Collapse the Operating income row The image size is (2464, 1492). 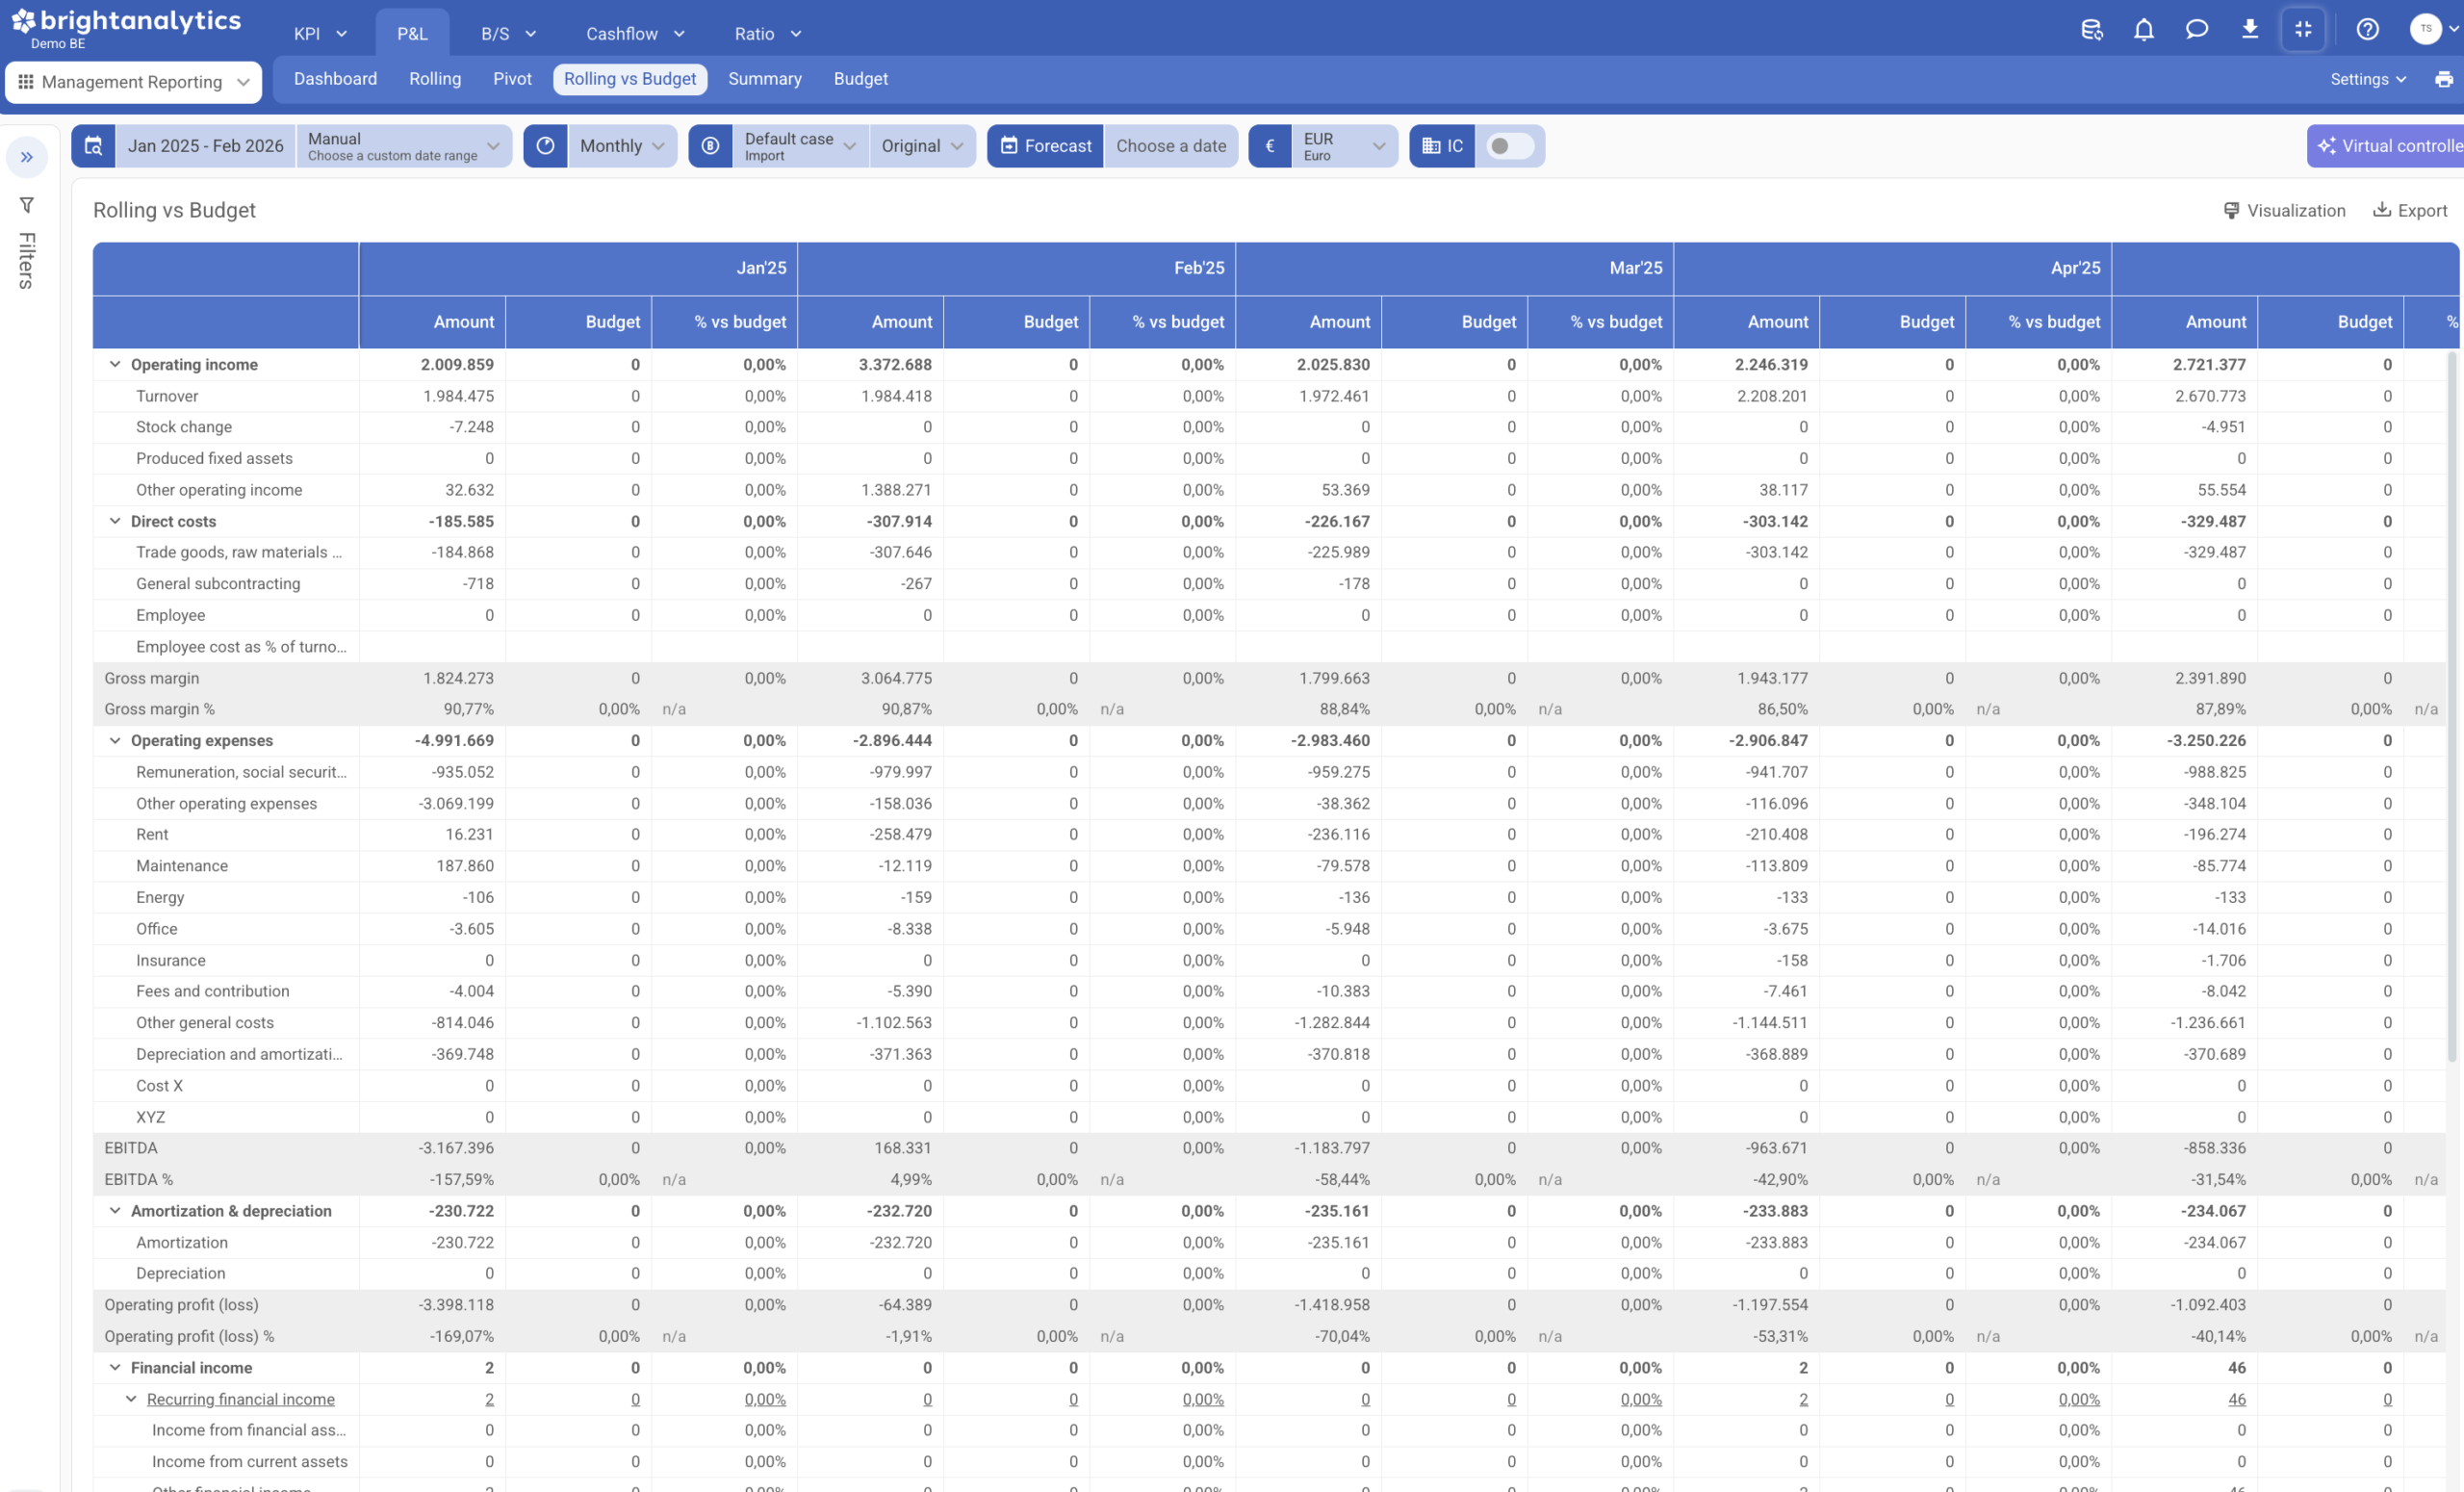coord(115,365)
